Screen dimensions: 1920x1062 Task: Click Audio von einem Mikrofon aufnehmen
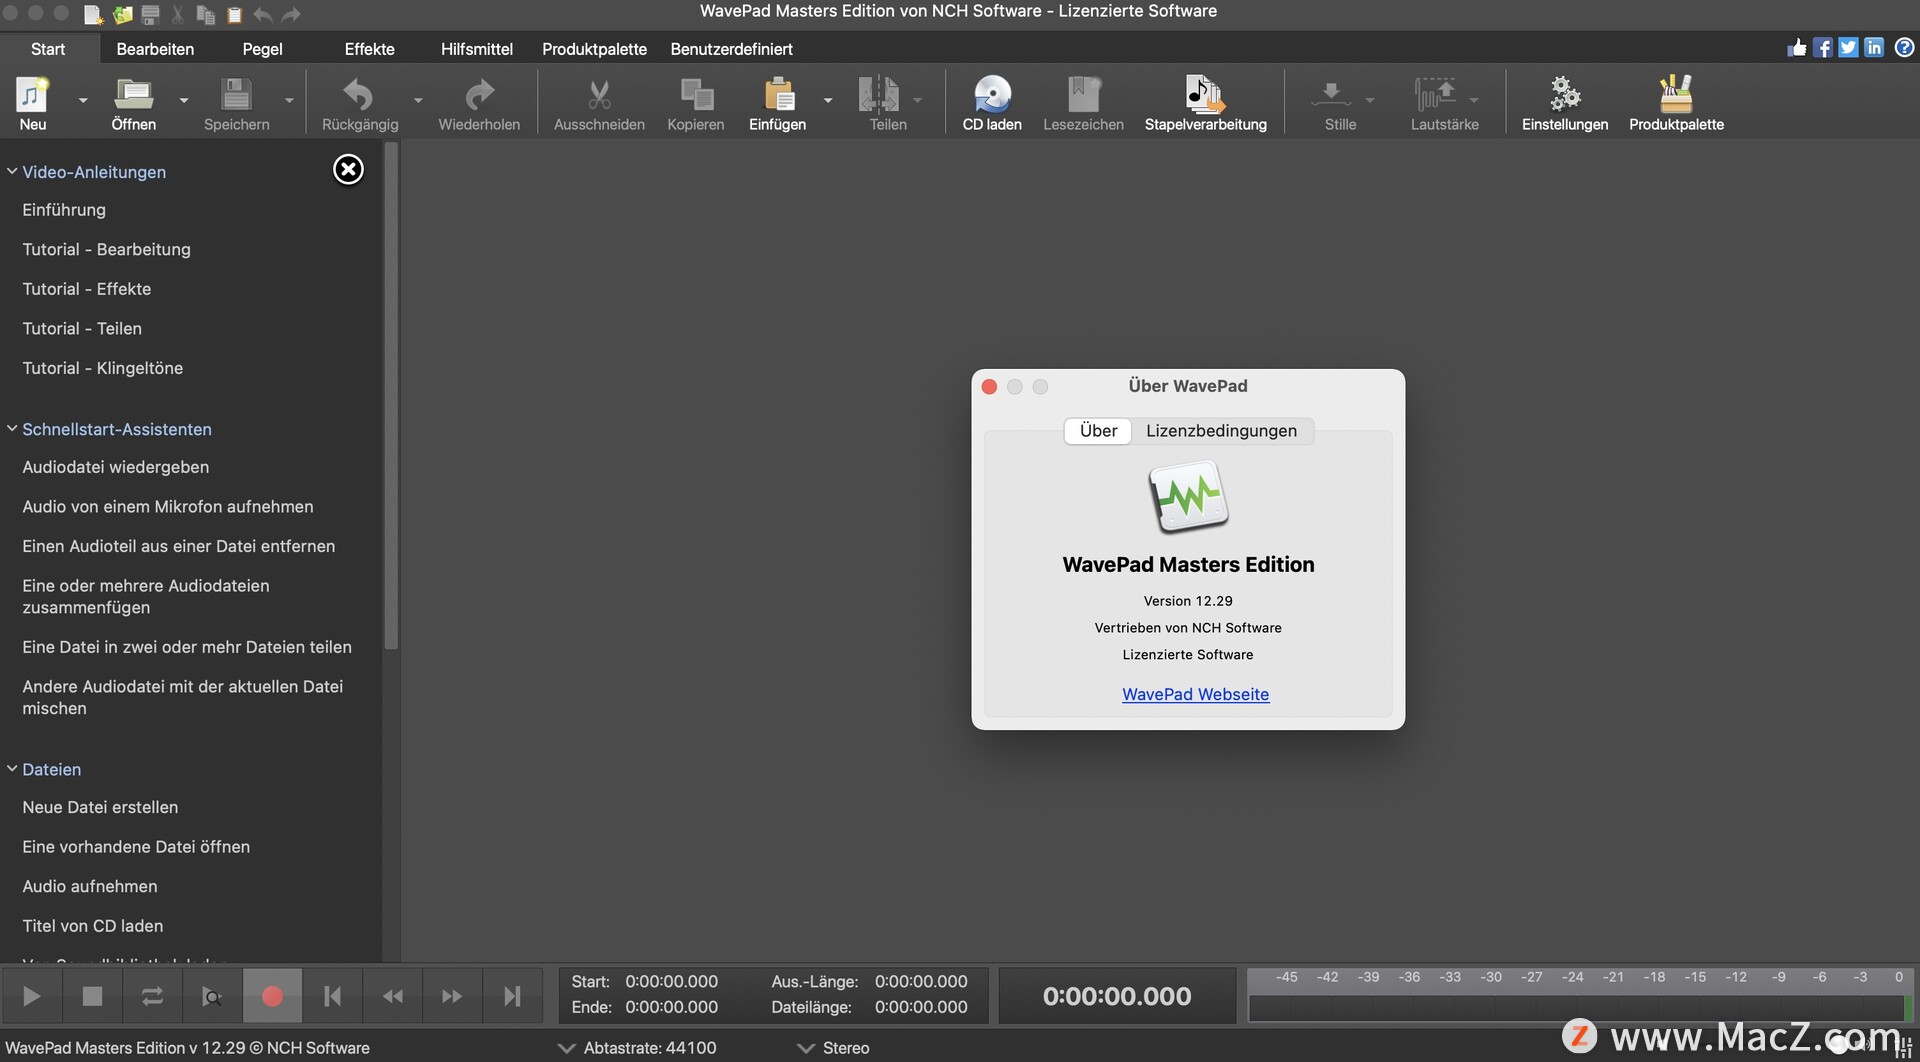tap(168, 507)
